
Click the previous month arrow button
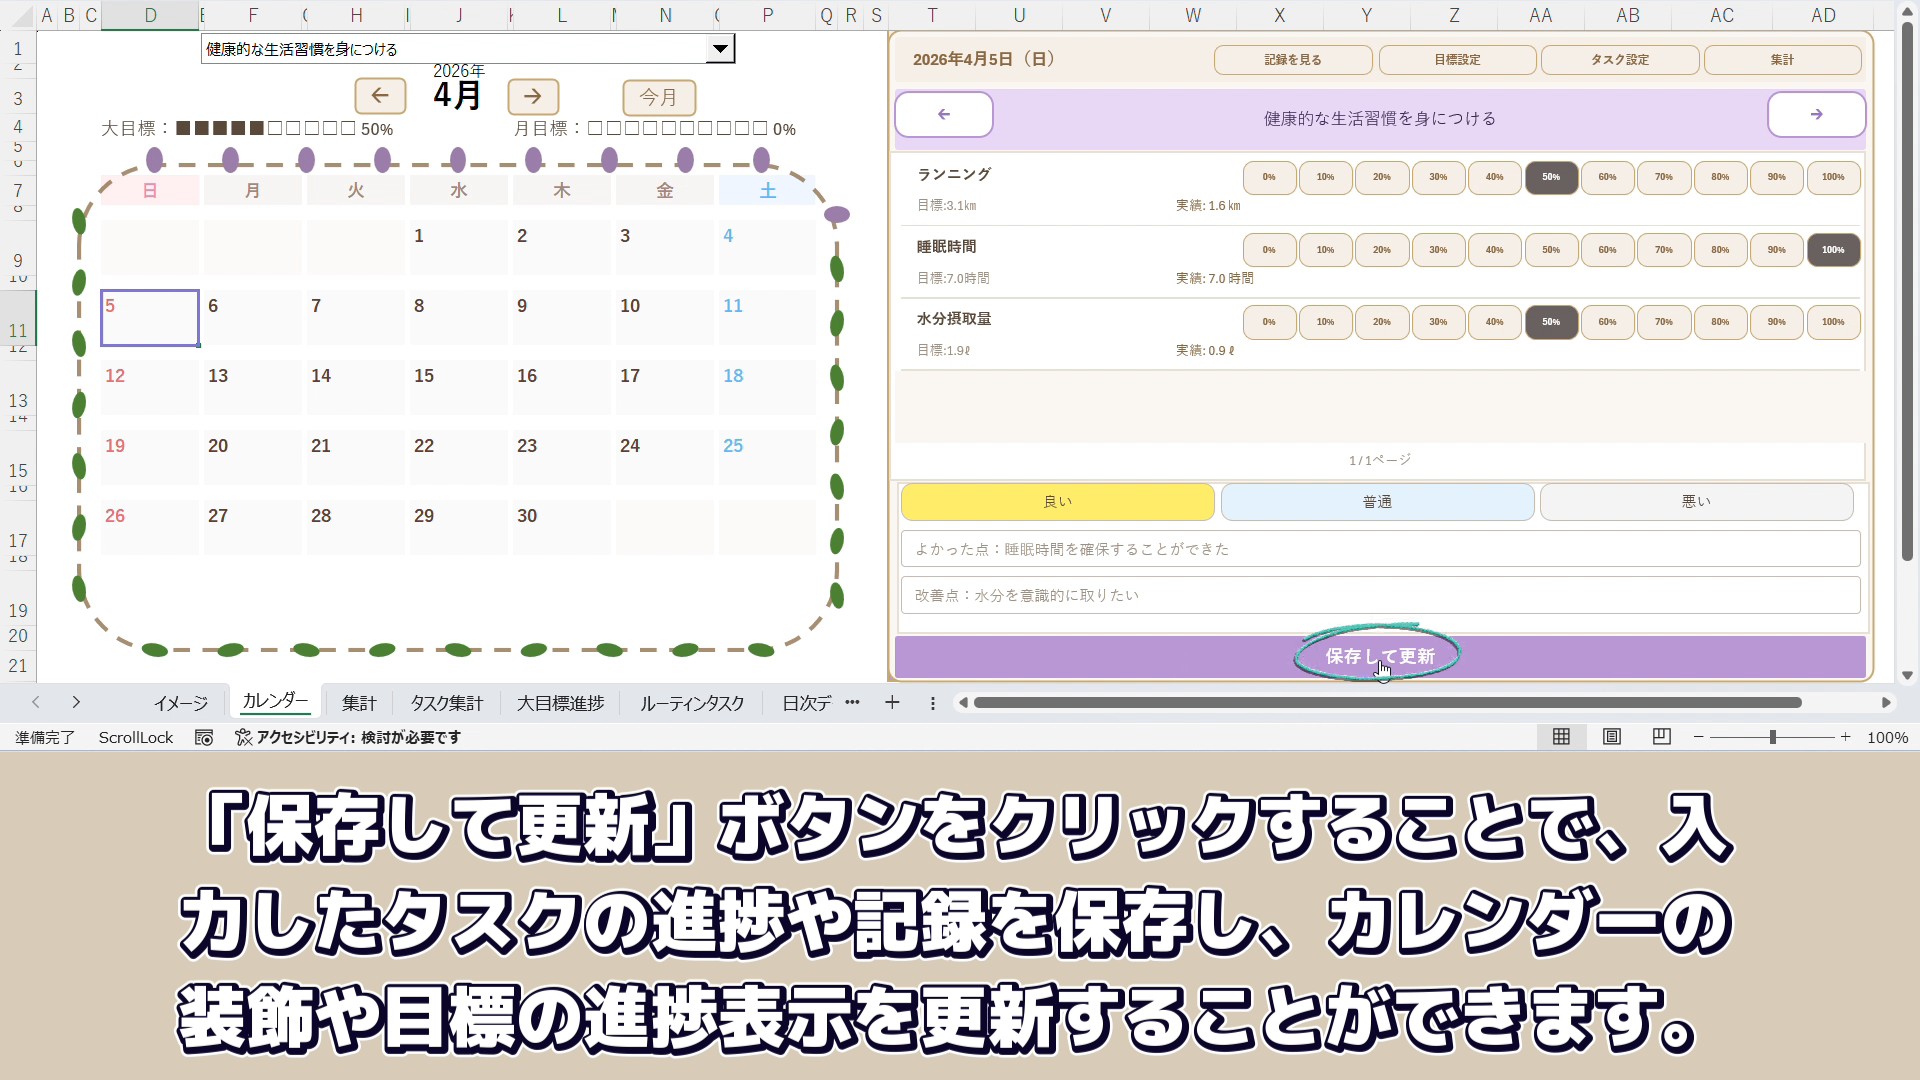pos(380,96)
